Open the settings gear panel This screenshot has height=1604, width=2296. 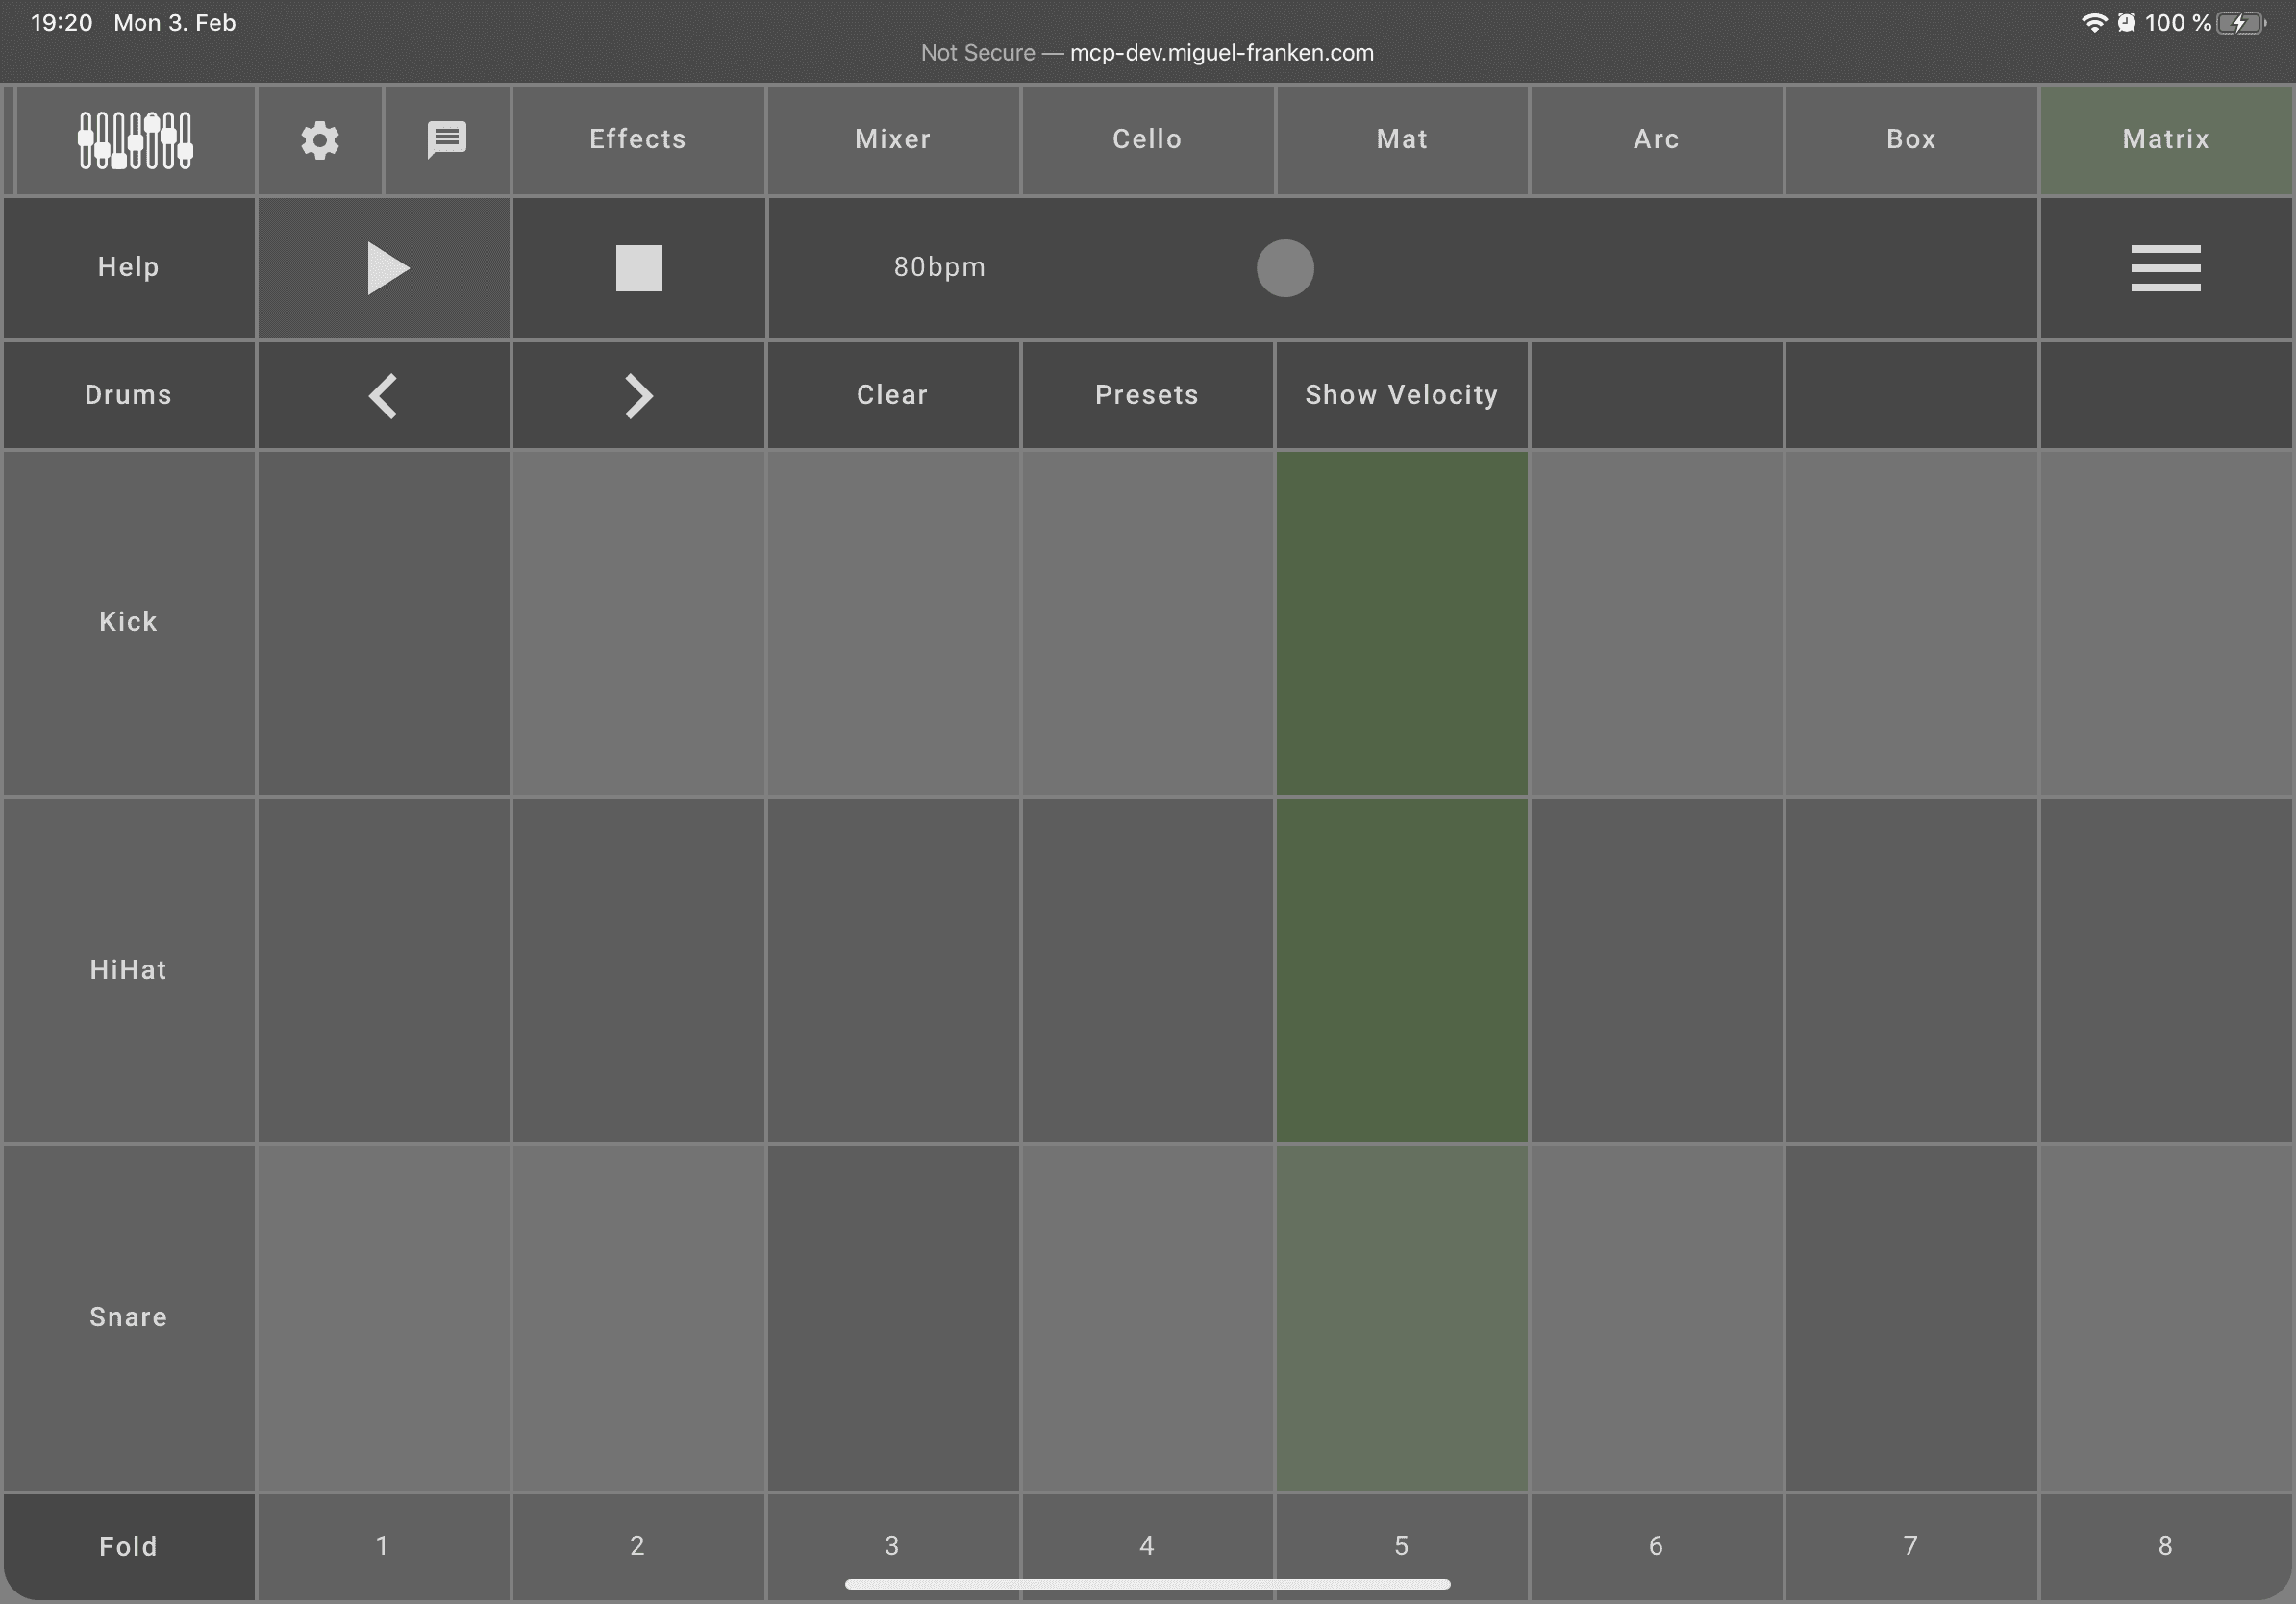[321, 138]
